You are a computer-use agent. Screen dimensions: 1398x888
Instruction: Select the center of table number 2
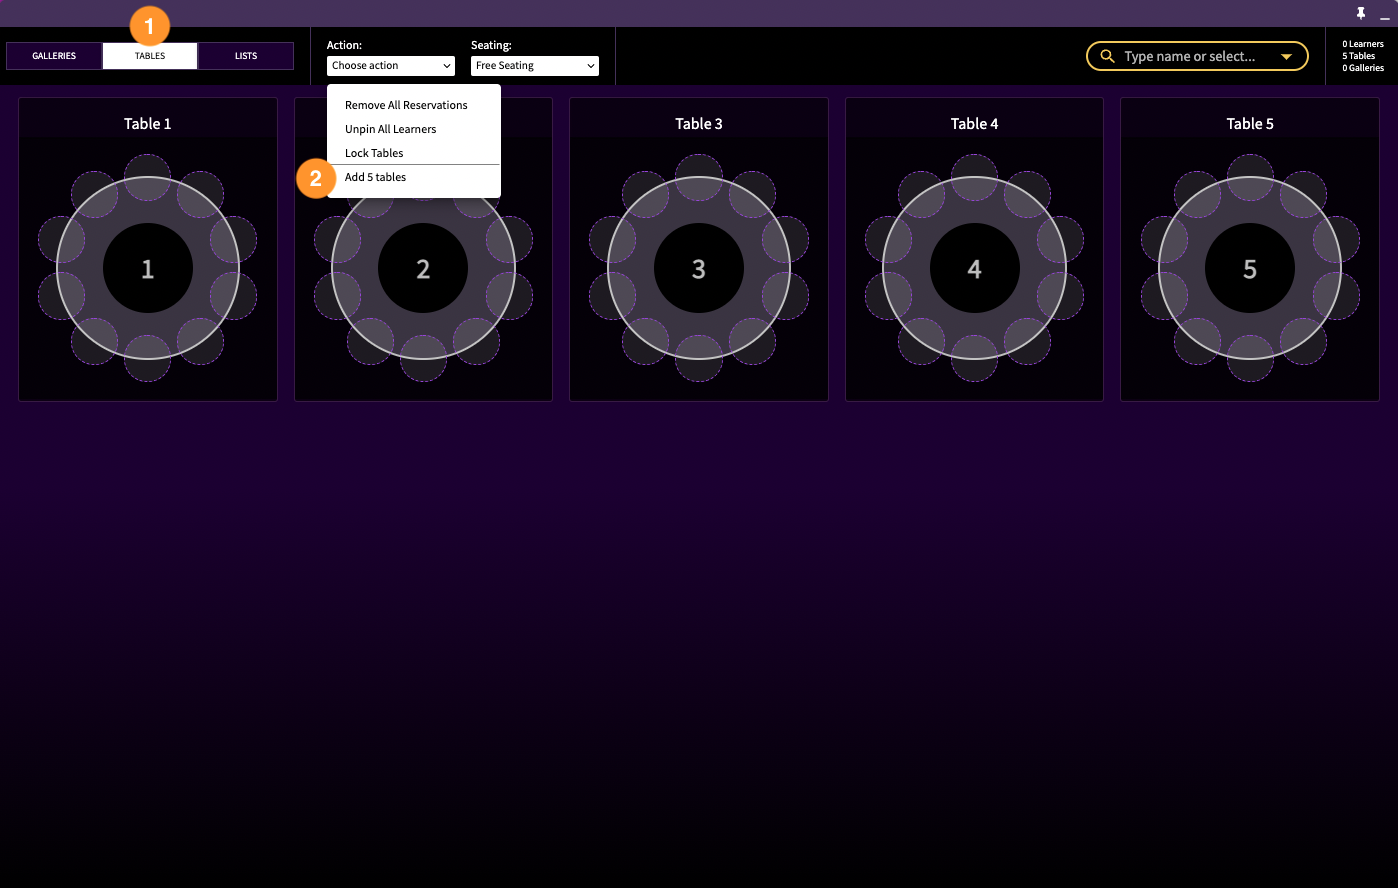pos(423,268)
